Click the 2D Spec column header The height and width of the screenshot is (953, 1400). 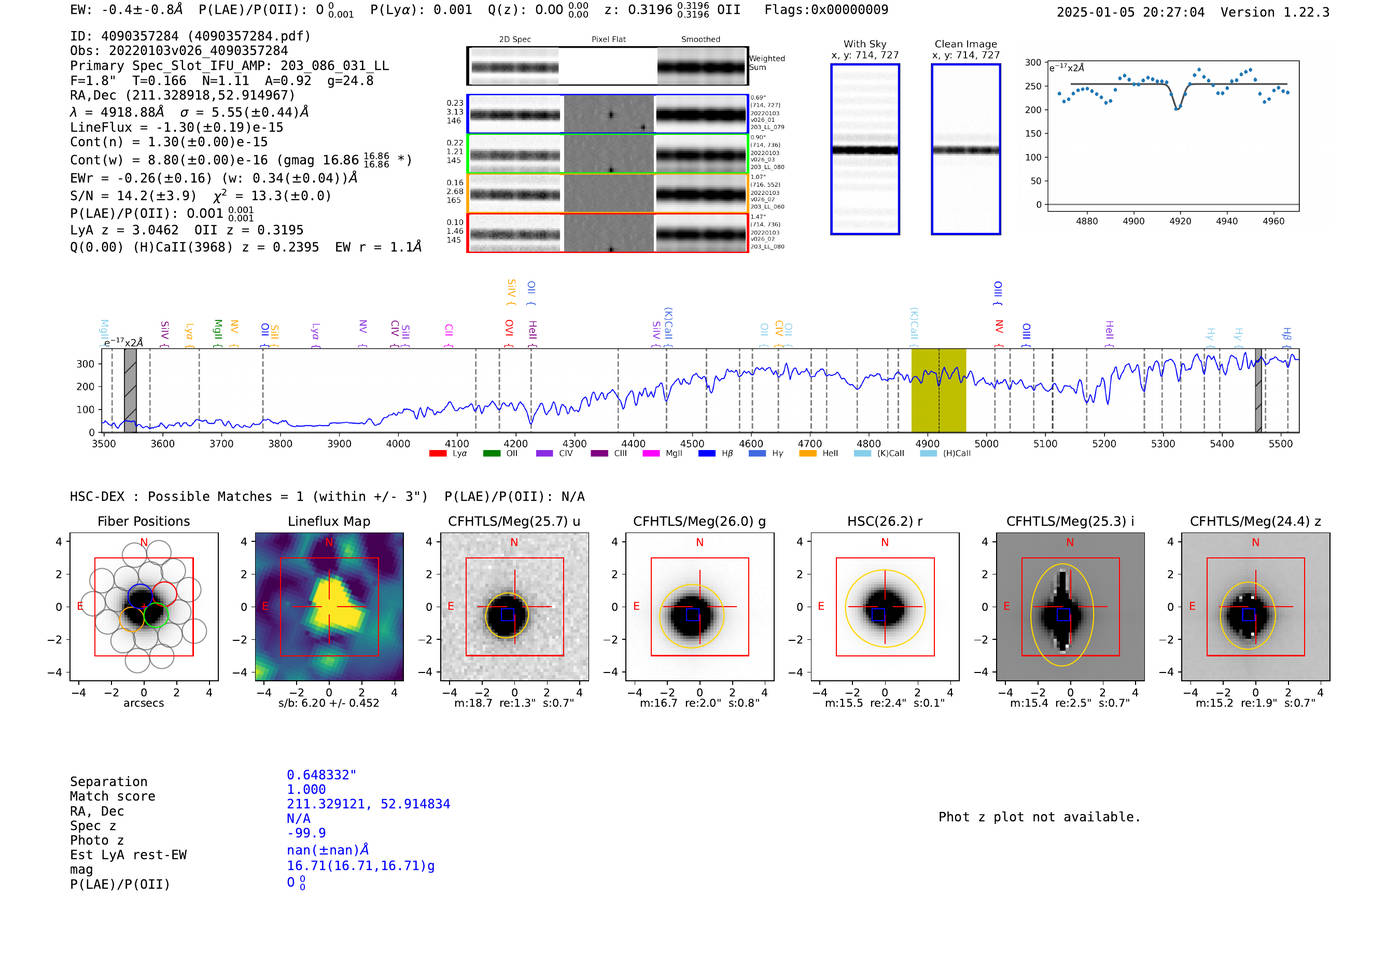click(x=515, y=40)
